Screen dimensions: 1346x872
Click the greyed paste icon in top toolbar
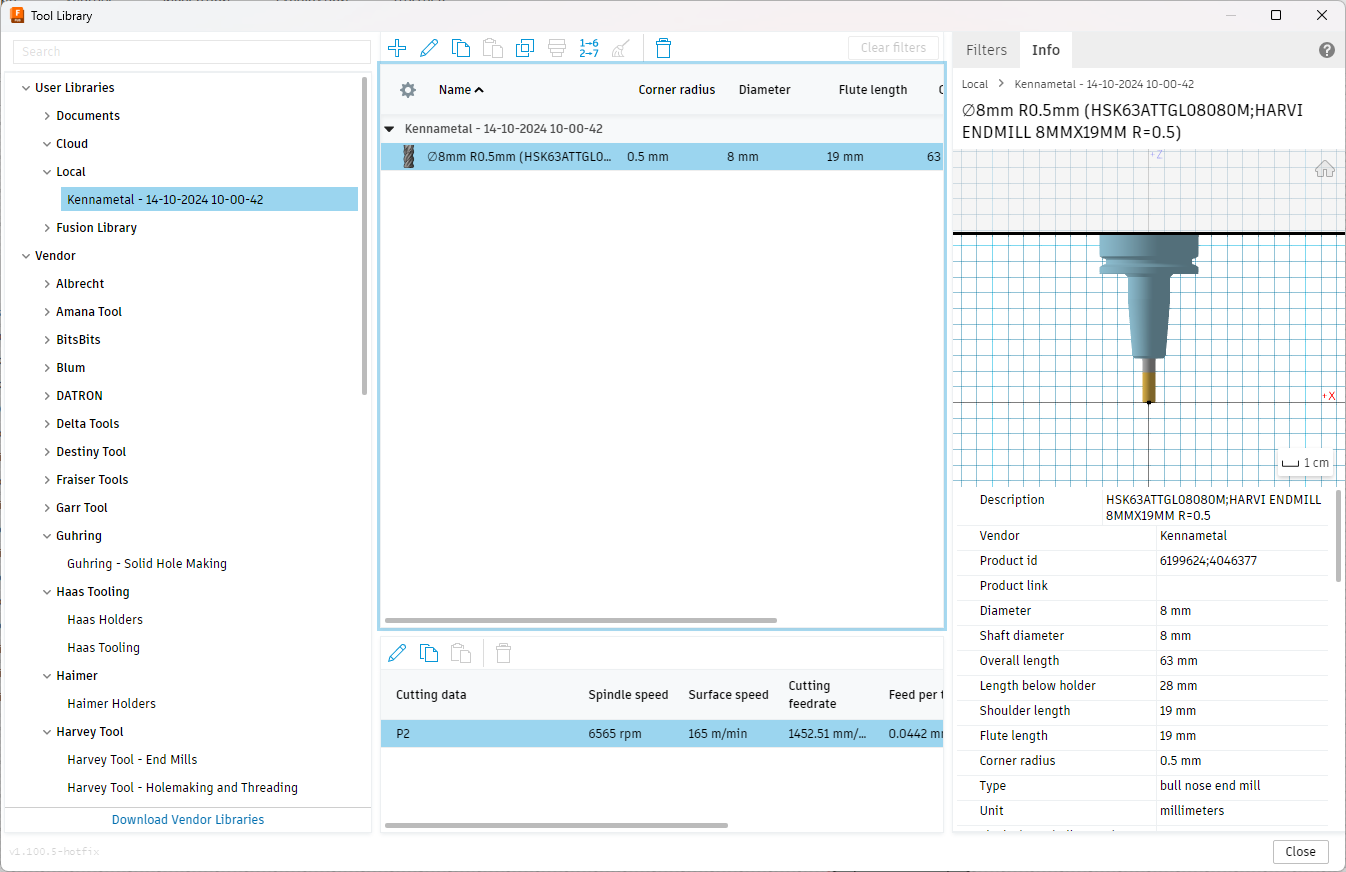click(x=493, y=48)
